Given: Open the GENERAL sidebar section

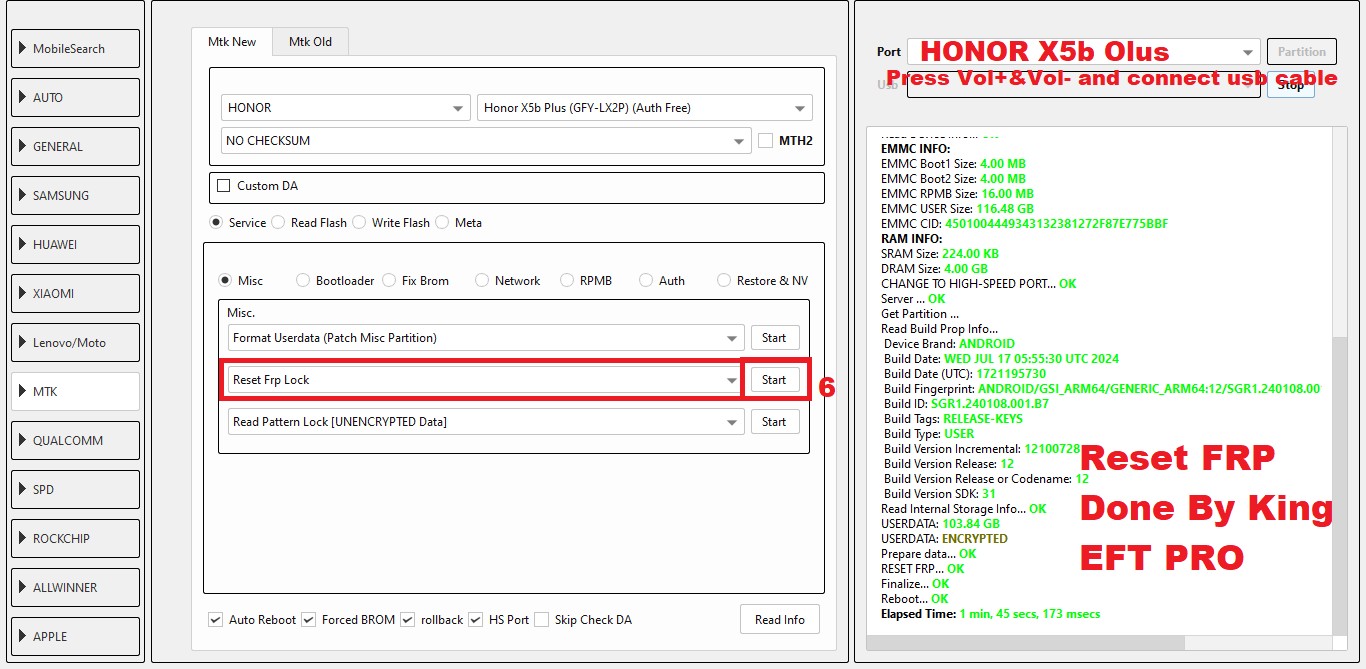Looking at the screenshot, I should click(x=76, y=147).
